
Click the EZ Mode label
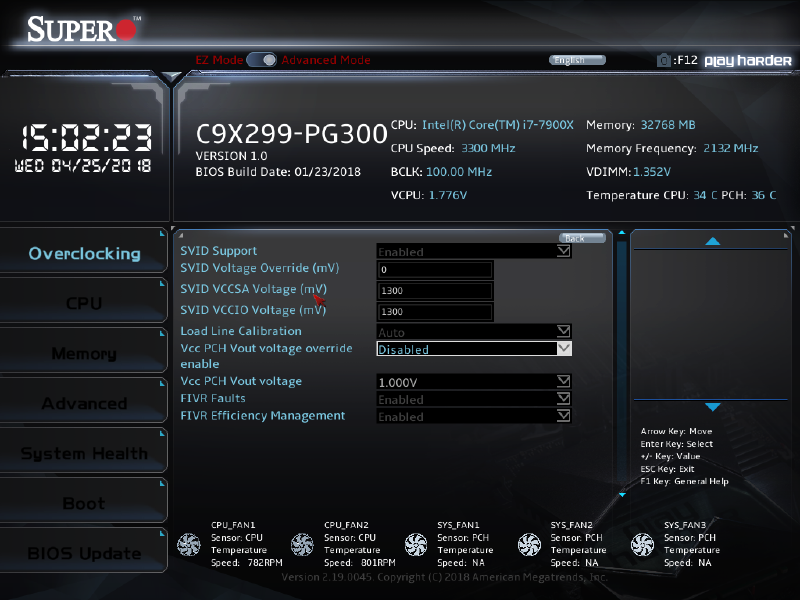(x=219, y=60)
